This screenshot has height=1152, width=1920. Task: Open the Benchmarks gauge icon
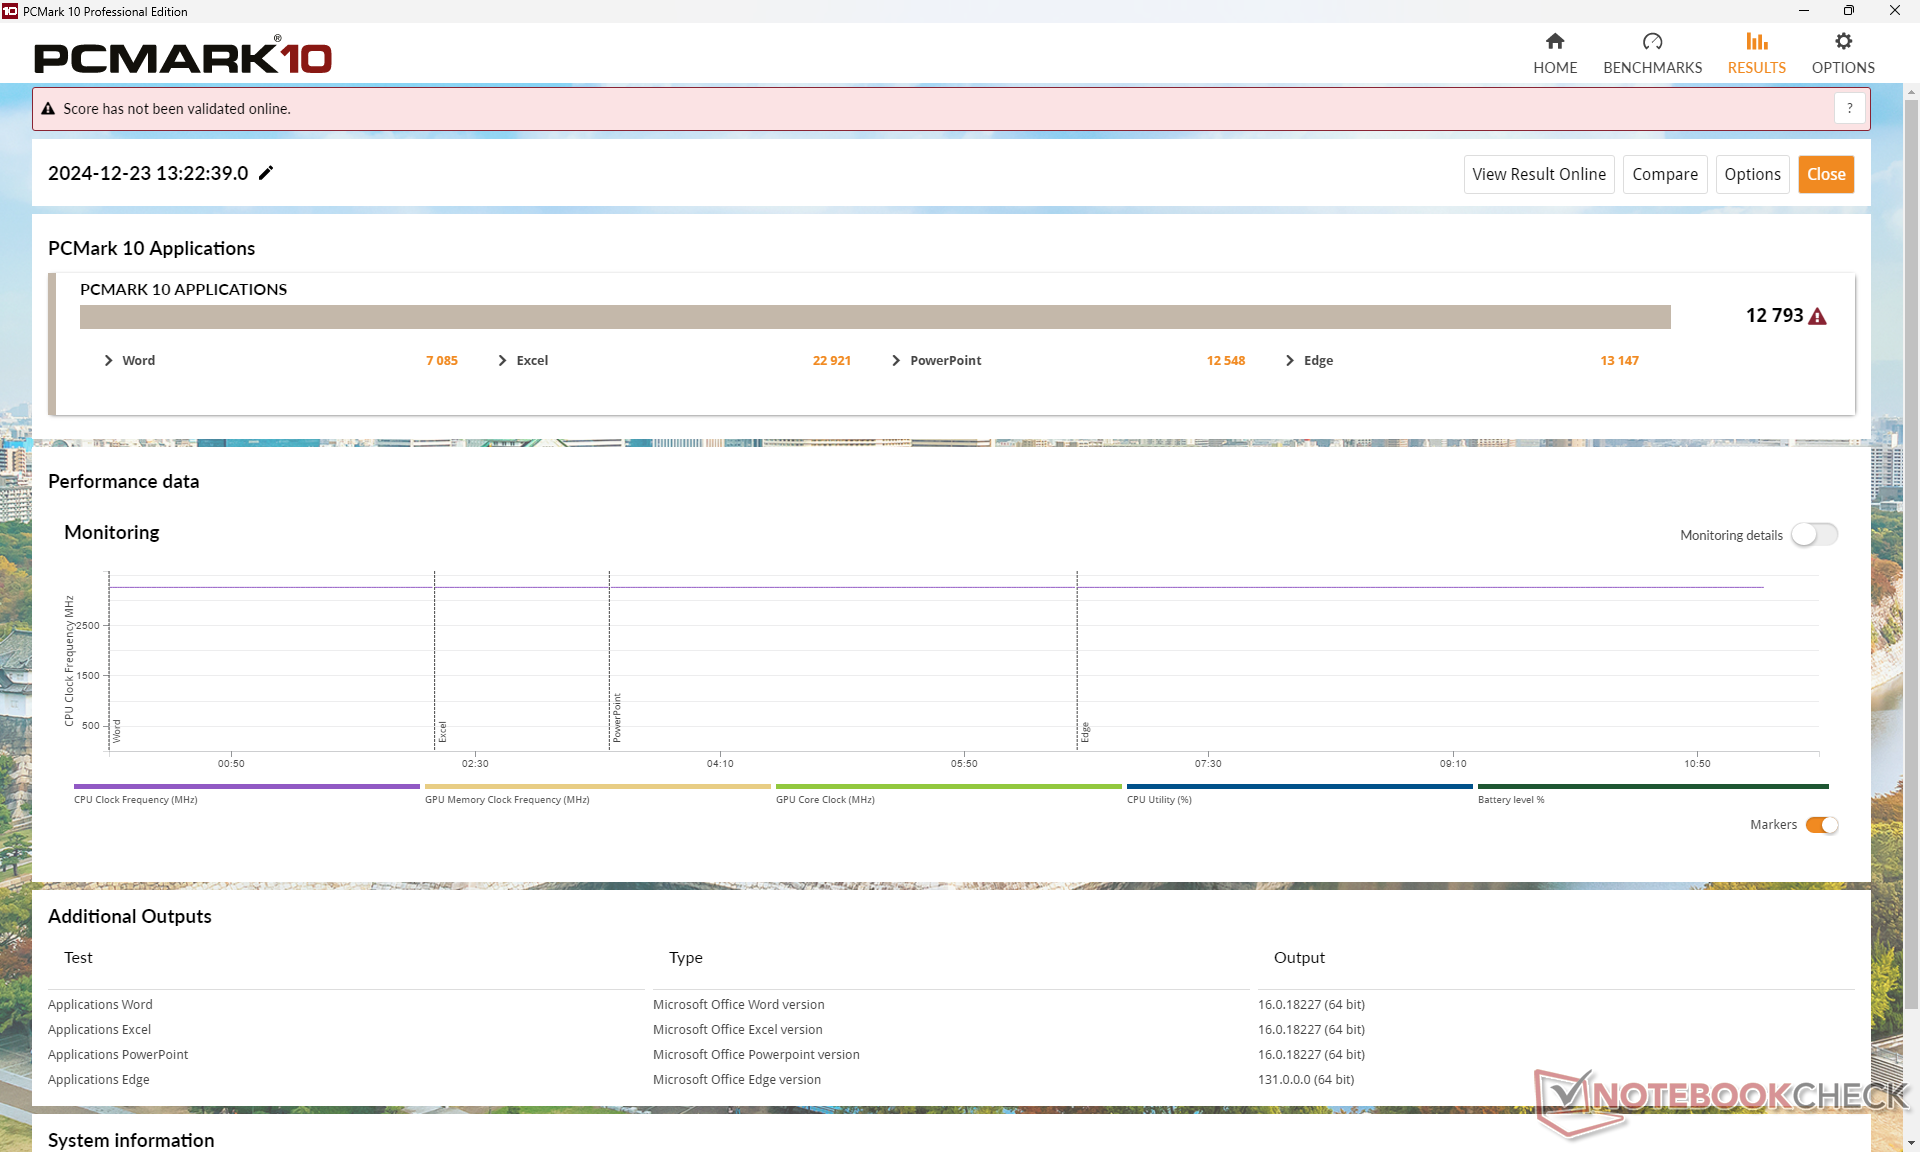tap(1652, 41)
